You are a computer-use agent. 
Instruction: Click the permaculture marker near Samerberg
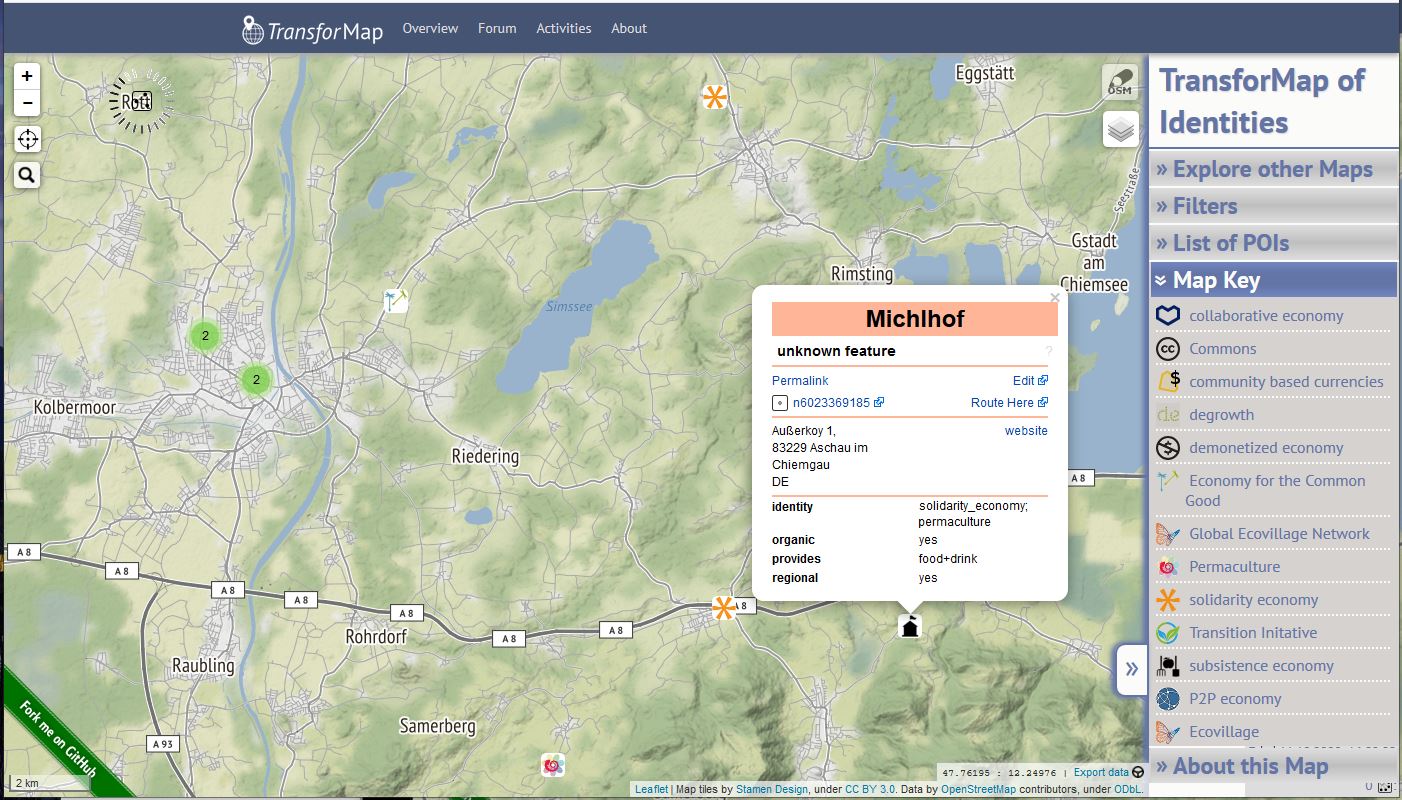coord(553,765)
